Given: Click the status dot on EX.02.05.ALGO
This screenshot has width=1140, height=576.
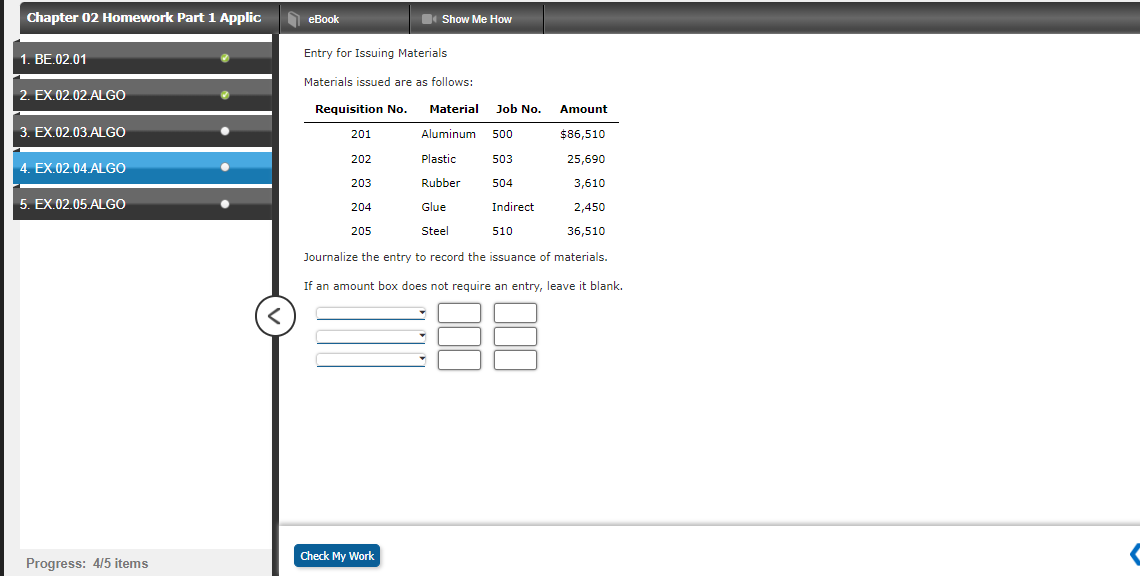Looking at the screenshot, I should coord(225,201).
